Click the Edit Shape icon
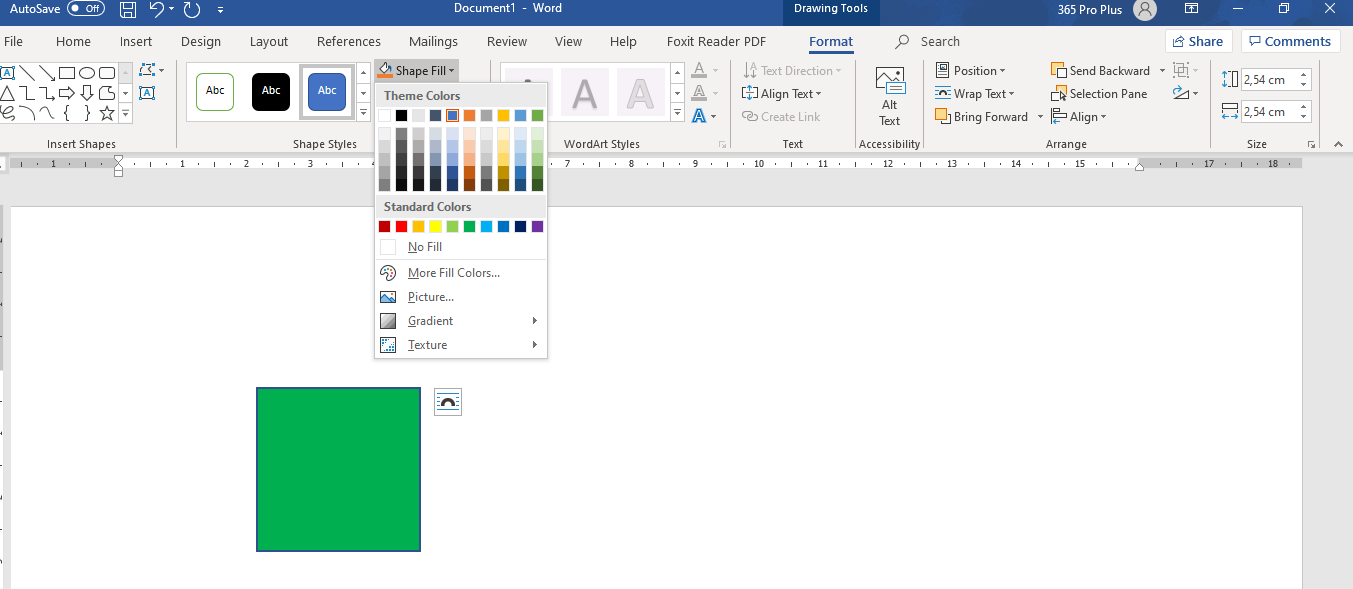Screen dimensions: 1353x589 [147, 71]
